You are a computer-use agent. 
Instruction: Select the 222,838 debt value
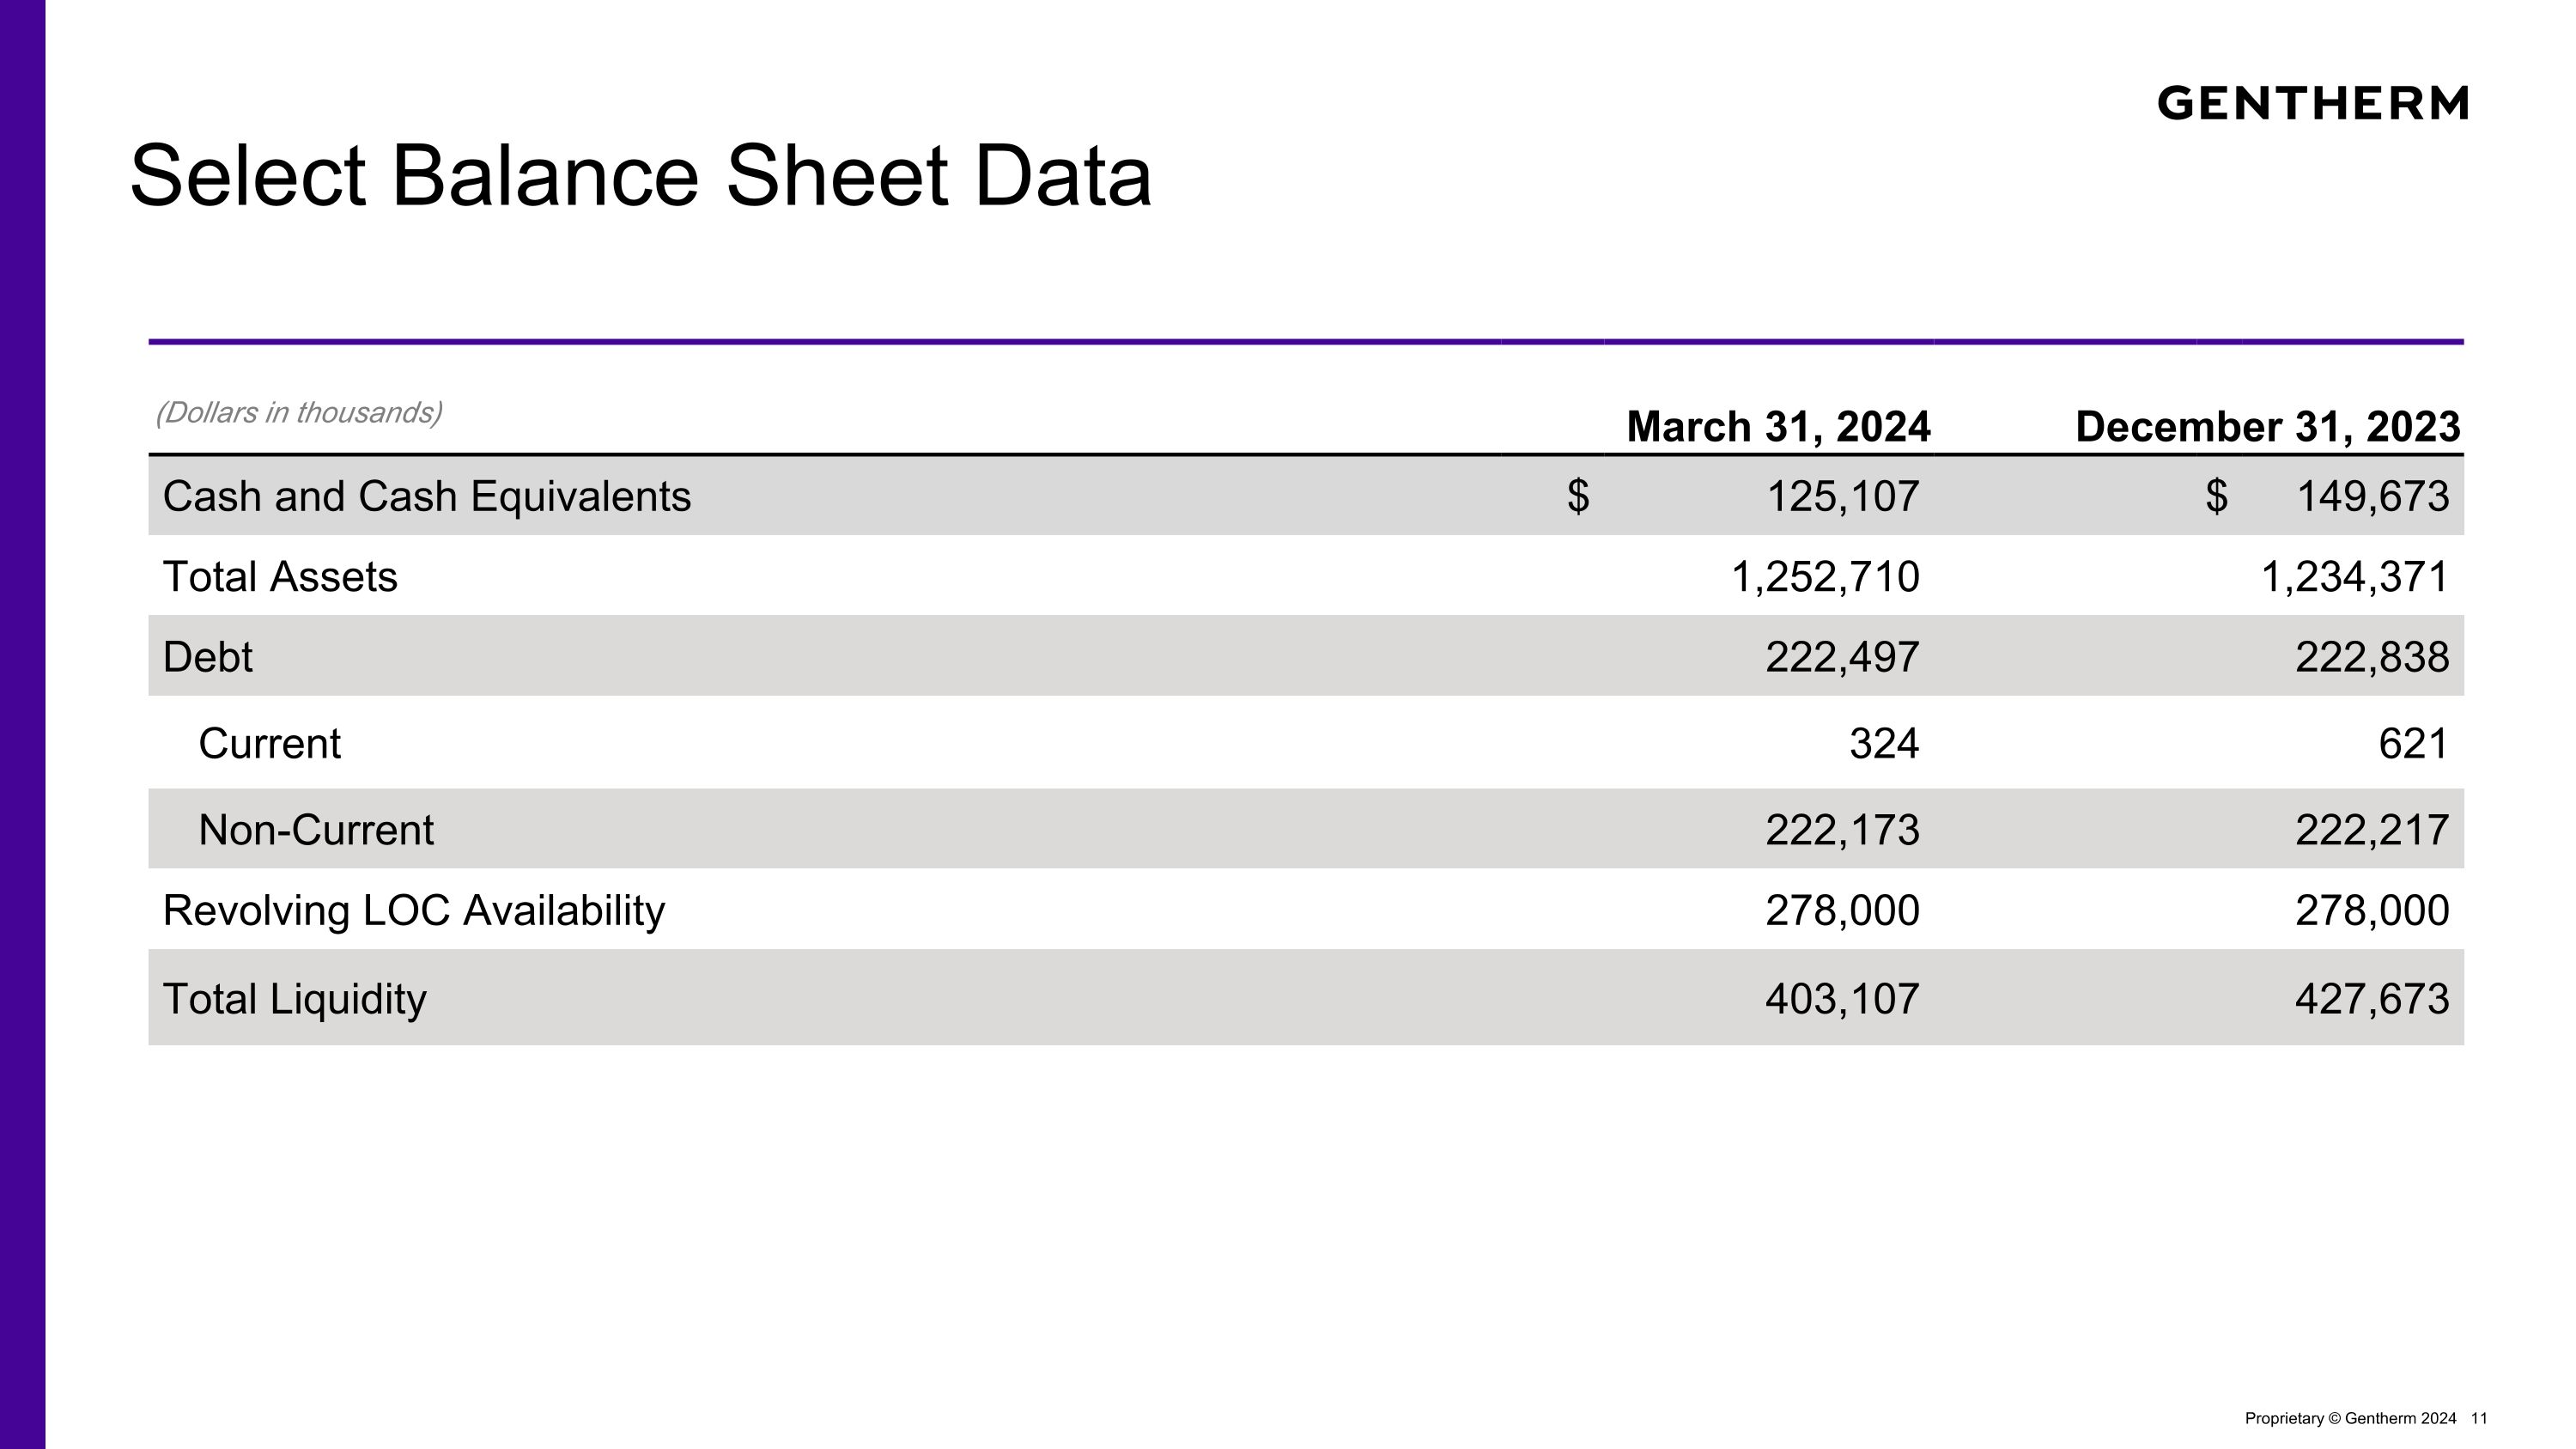pyautogui.click(x=2373, y=657)
